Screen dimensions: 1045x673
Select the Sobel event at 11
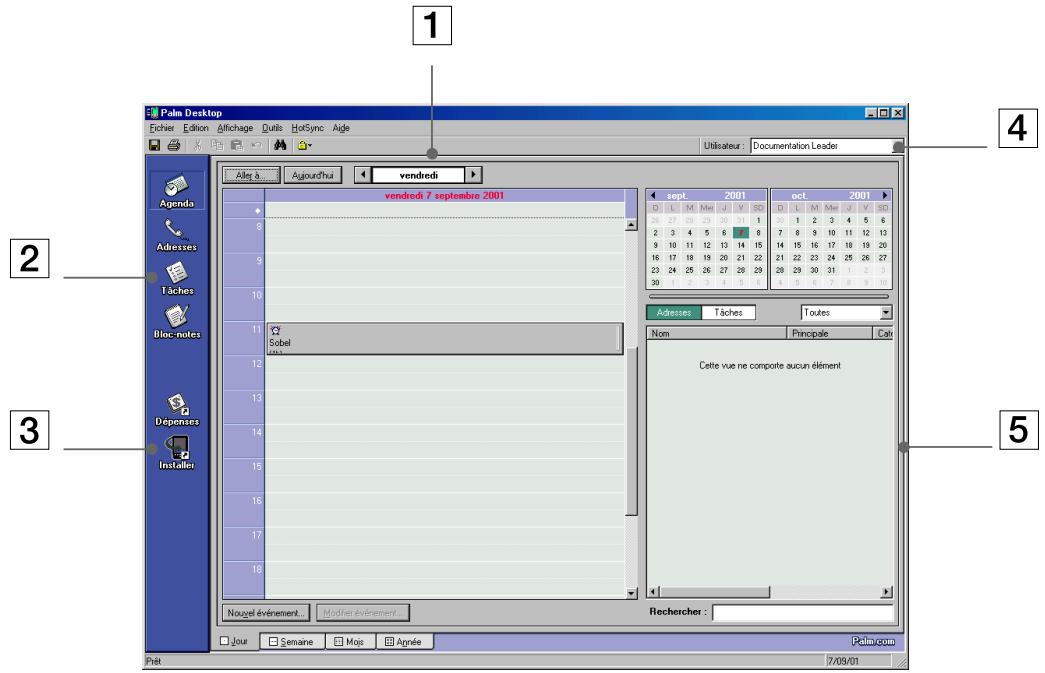coord(445,338)
